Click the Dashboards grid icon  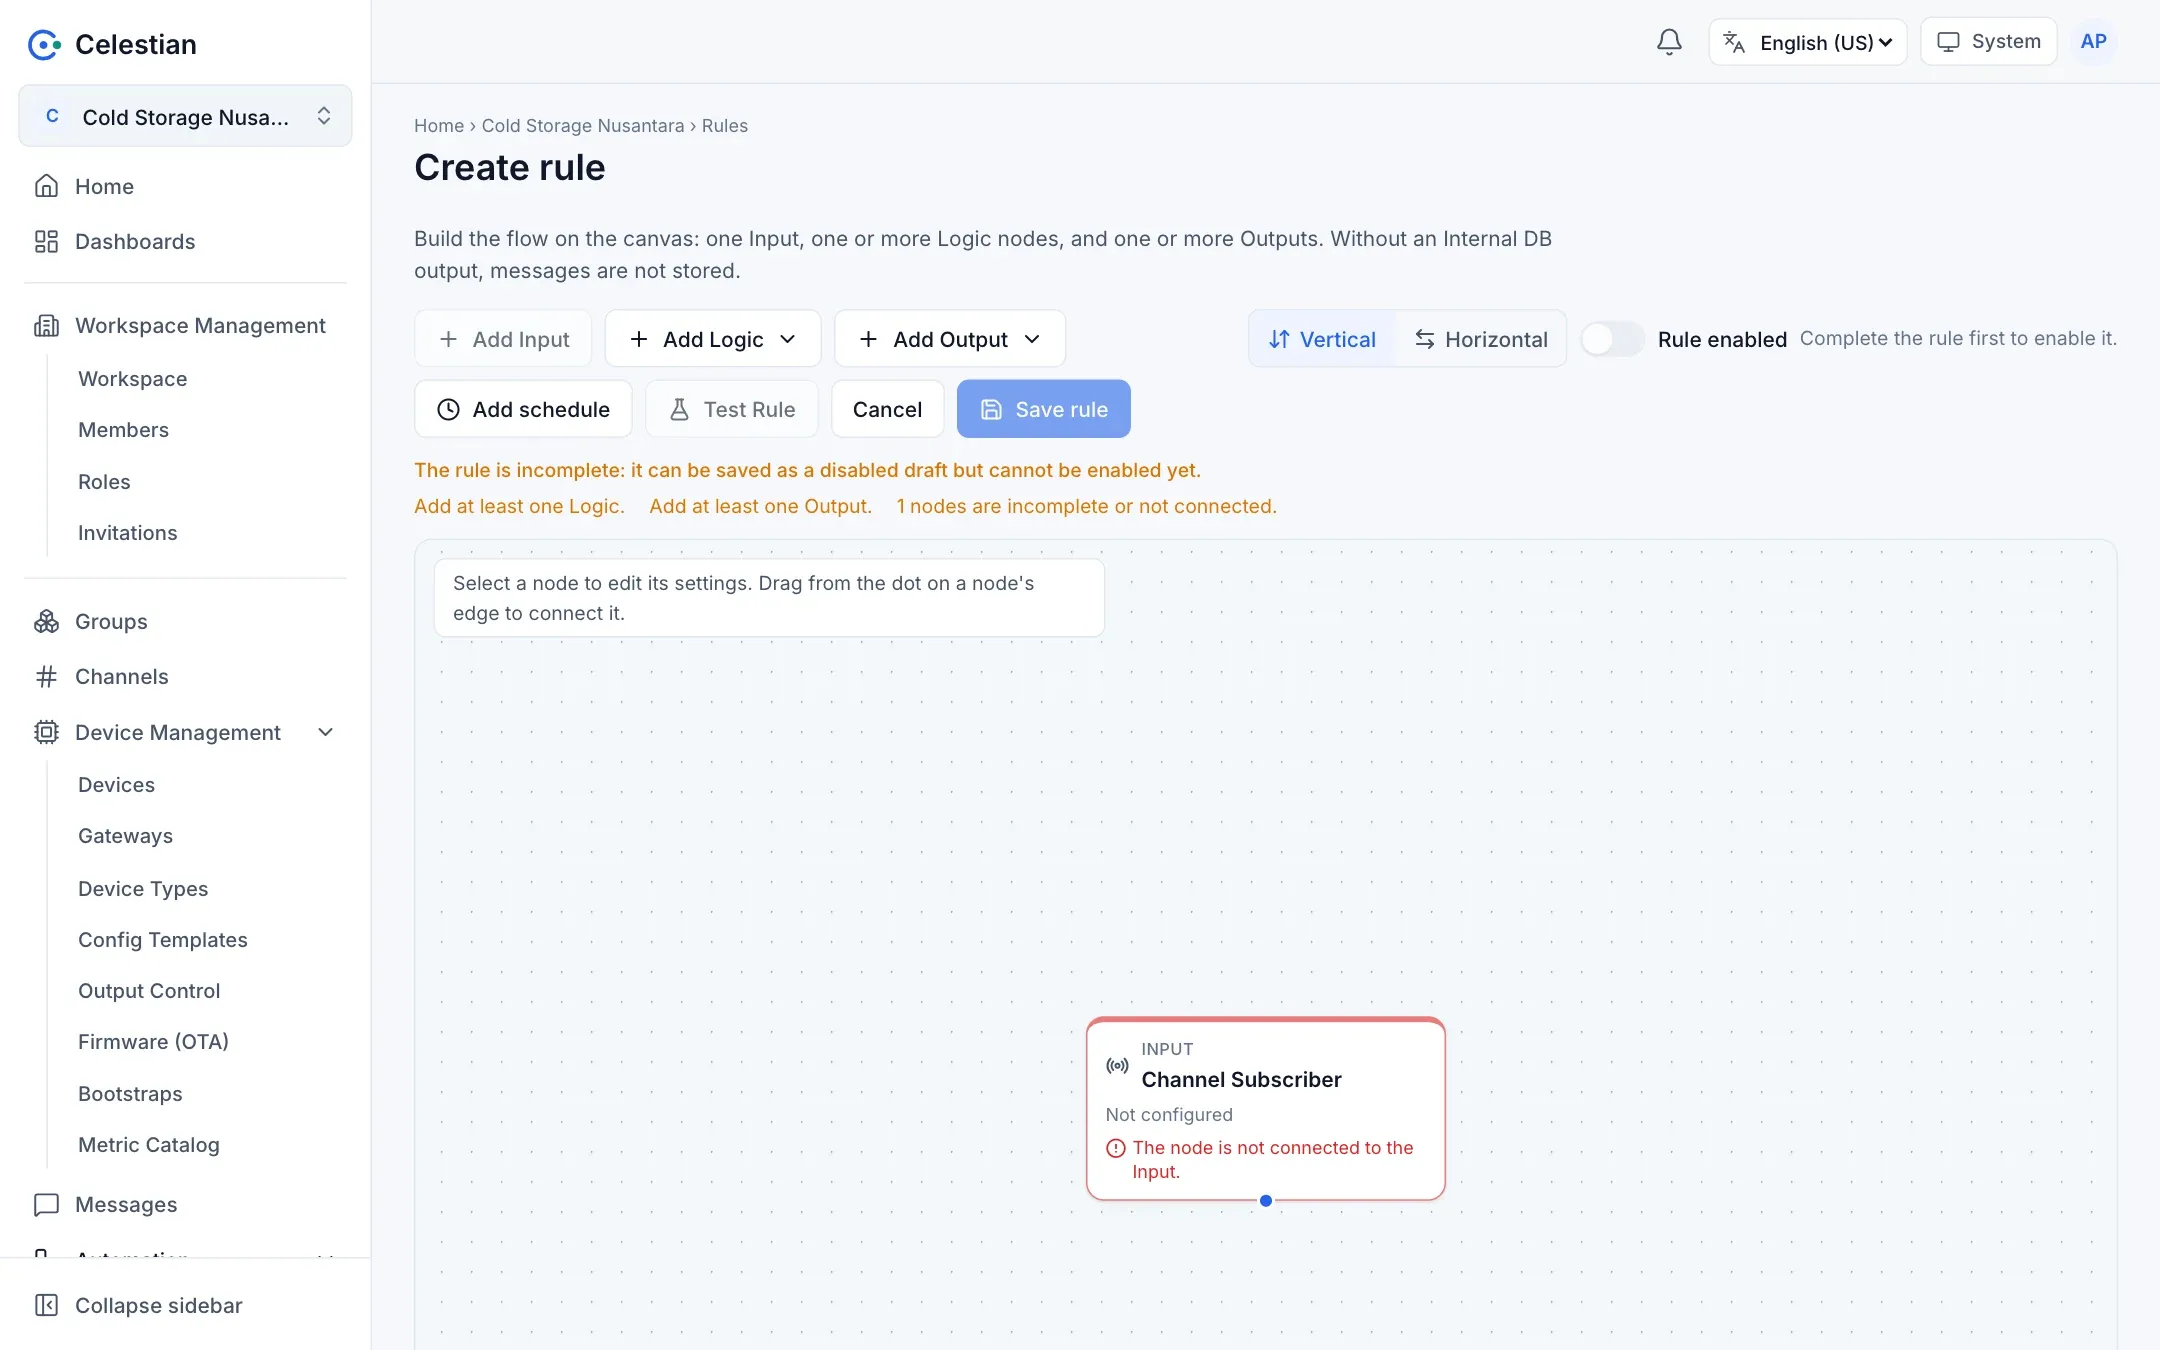[46, 241]
